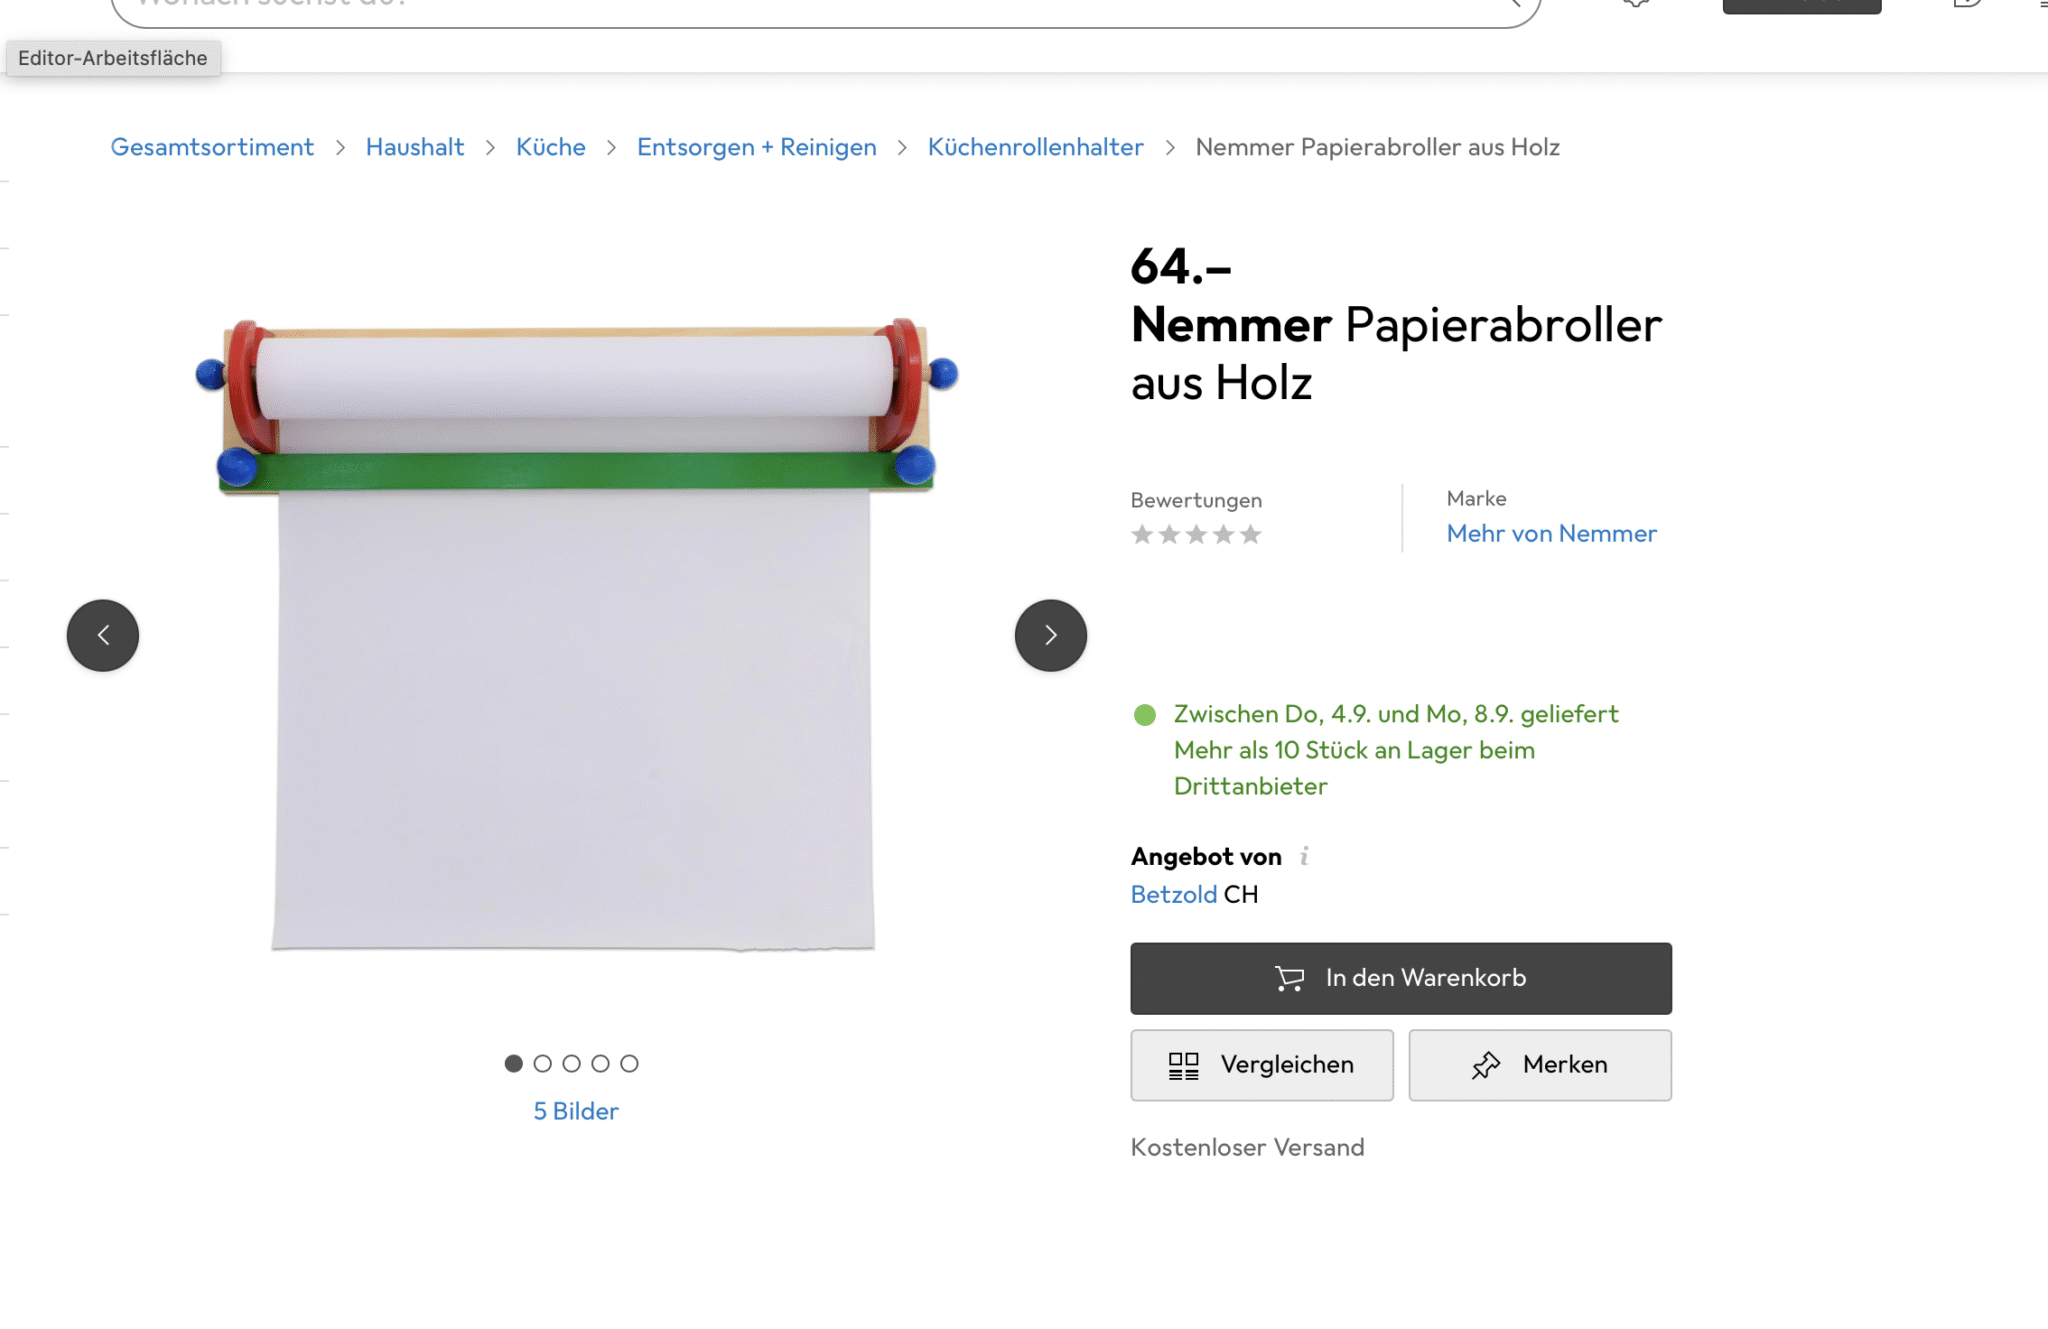The height and width of the screenshot is (1329, 2048).
Task: Click the paper roll product image
Action: [x=577, y=635]
